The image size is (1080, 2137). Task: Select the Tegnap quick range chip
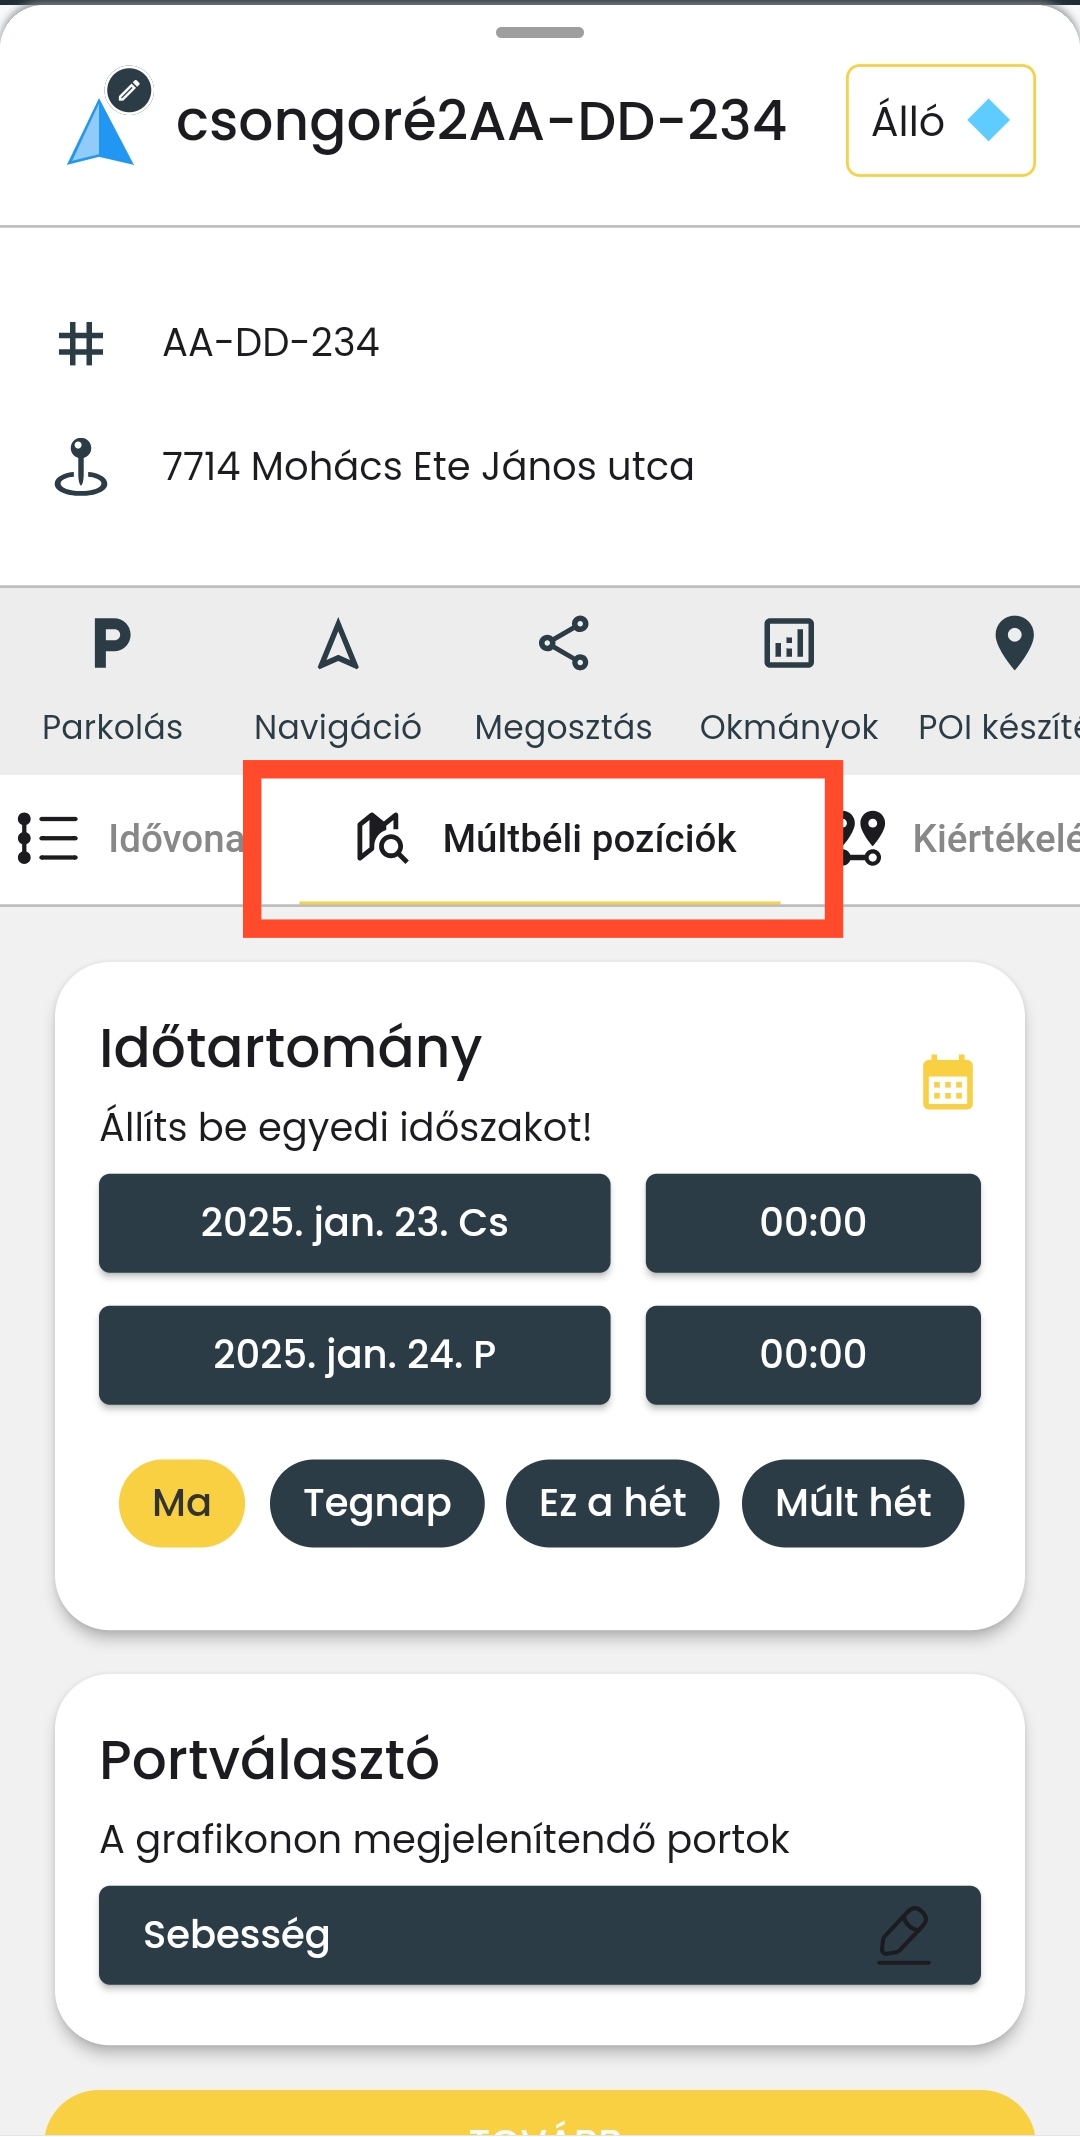(377, 1503)
